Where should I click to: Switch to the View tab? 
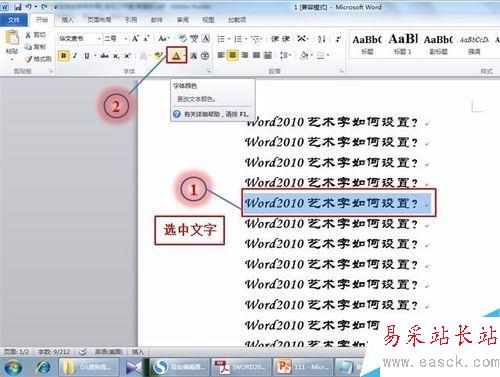[208, 20]
